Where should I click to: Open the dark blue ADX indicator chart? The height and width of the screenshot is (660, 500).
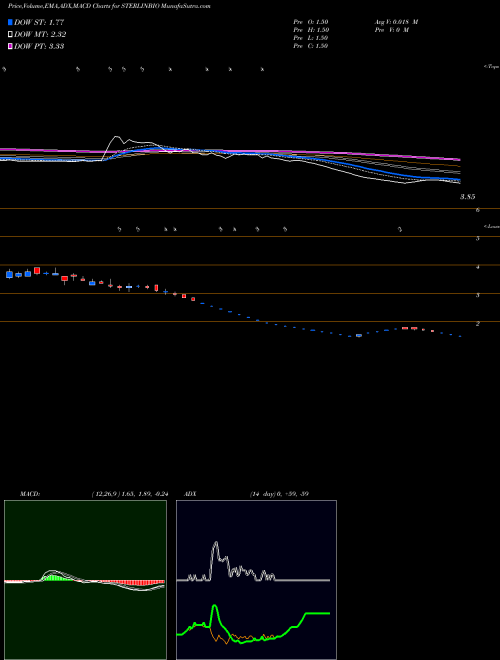(x=256, y=580)
